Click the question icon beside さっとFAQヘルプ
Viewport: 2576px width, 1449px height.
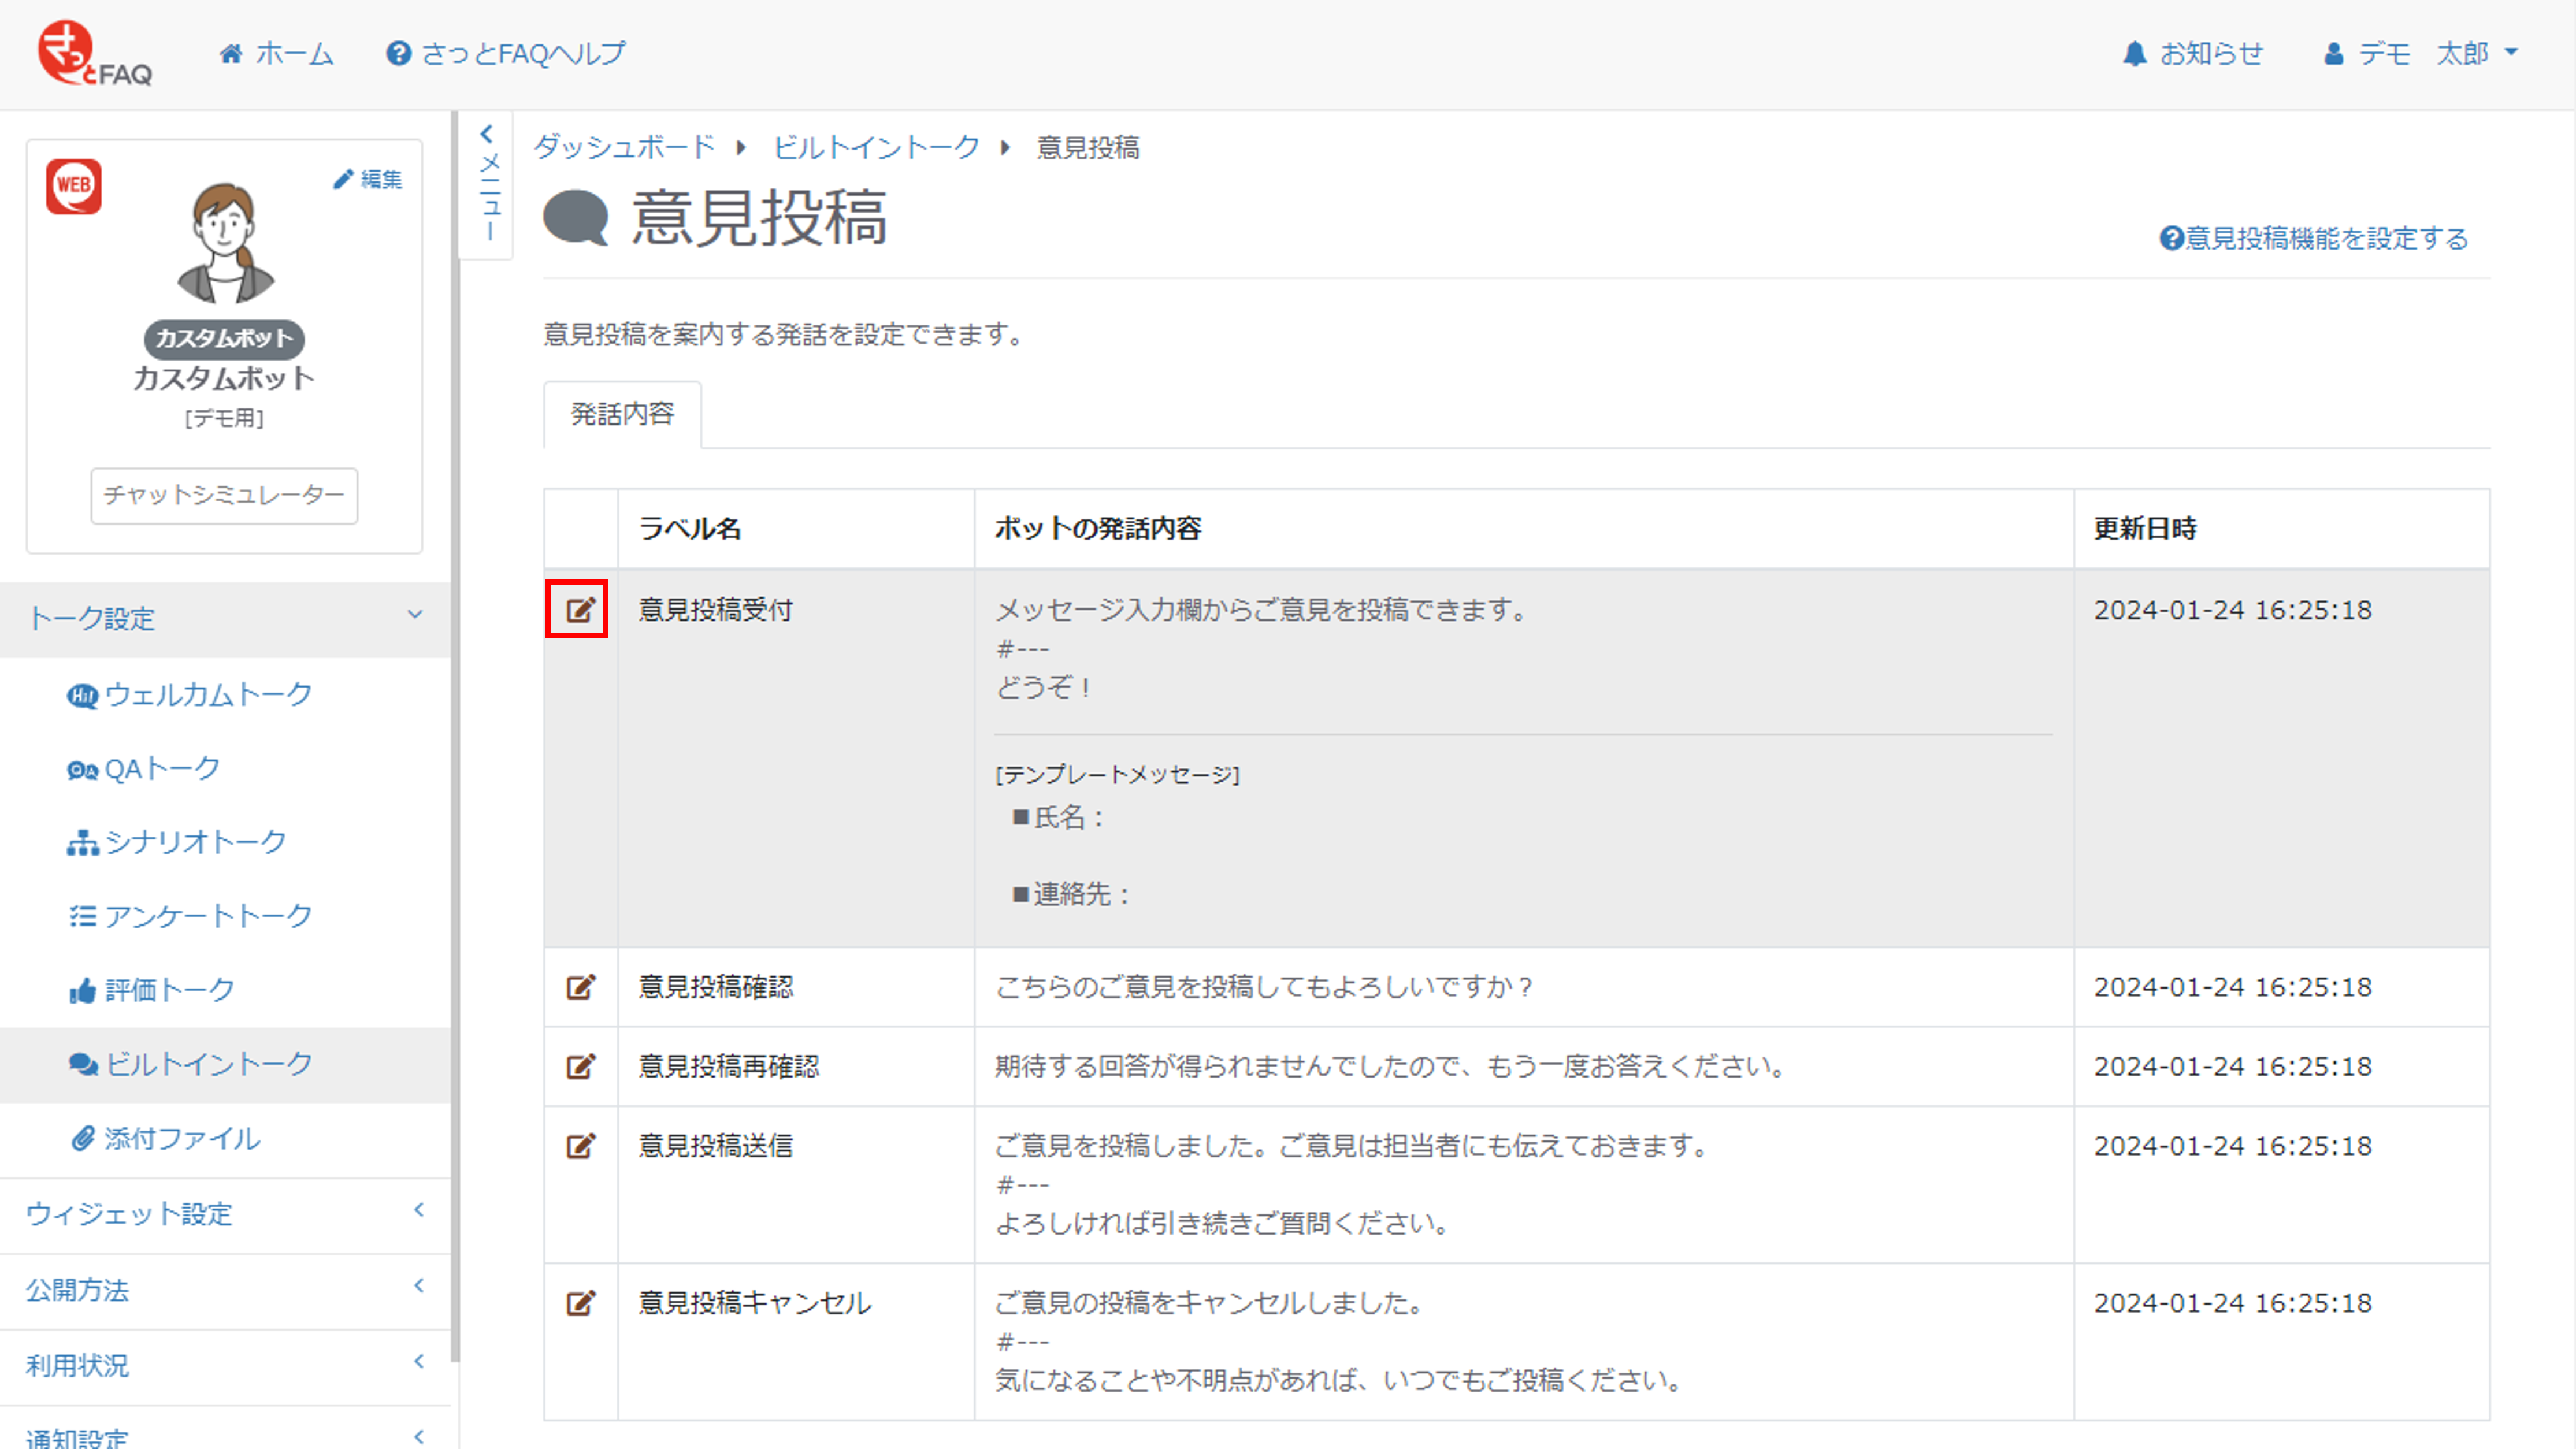point(398,53)
